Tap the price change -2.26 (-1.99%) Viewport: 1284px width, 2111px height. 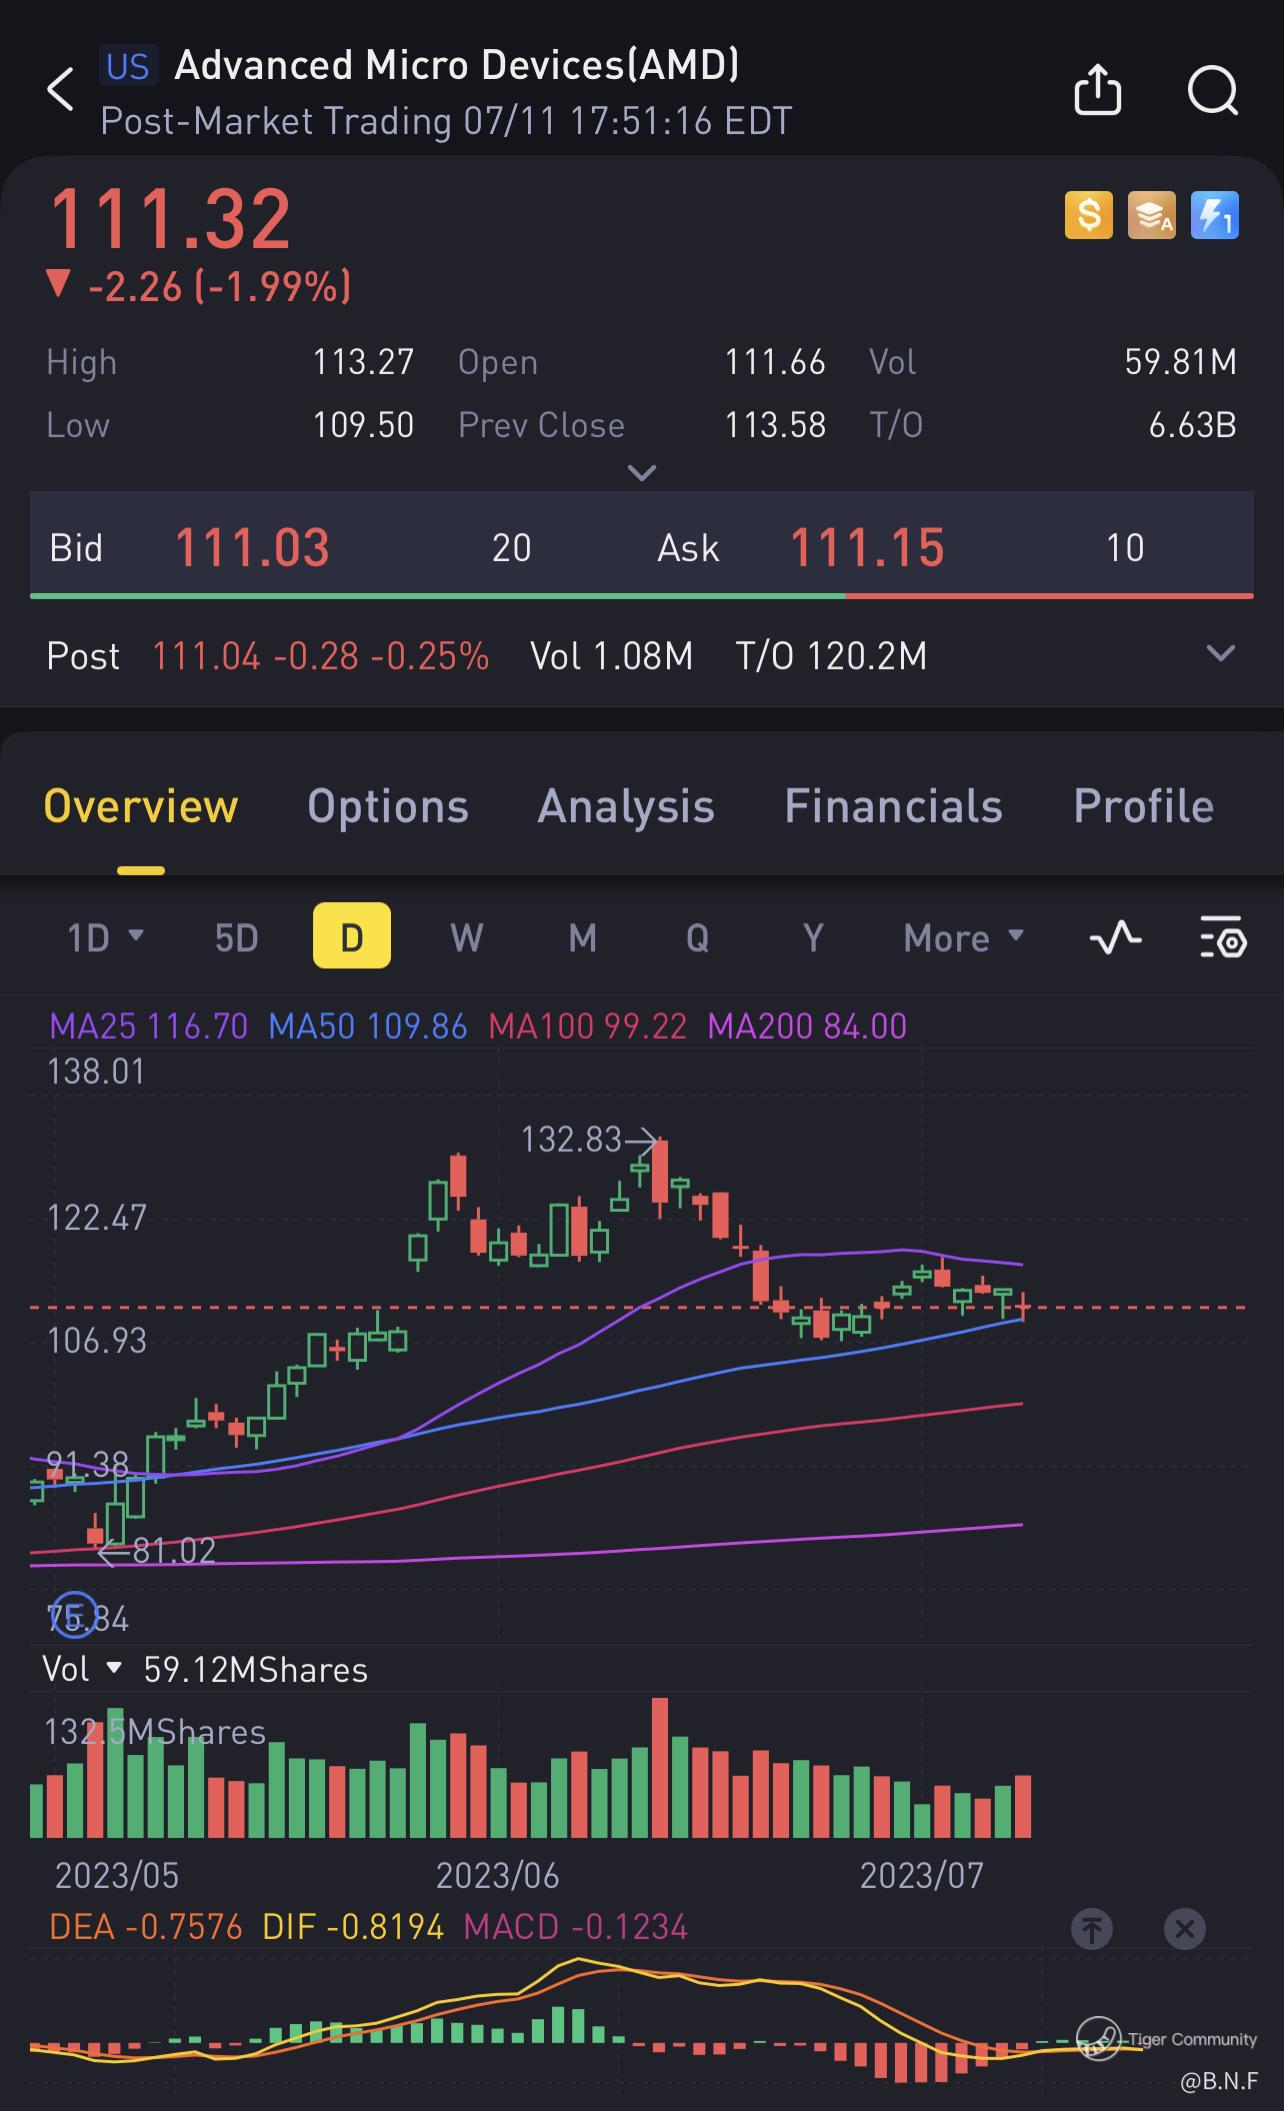199,287
